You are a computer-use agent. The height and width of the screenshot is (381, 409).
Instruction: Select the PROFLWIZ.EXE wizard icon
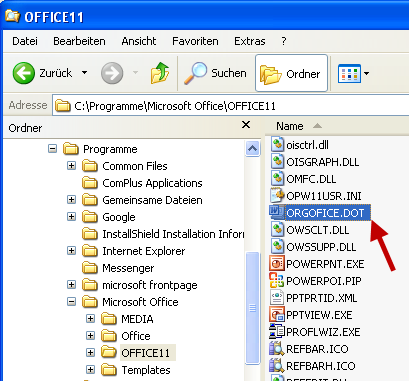[277, 332]
